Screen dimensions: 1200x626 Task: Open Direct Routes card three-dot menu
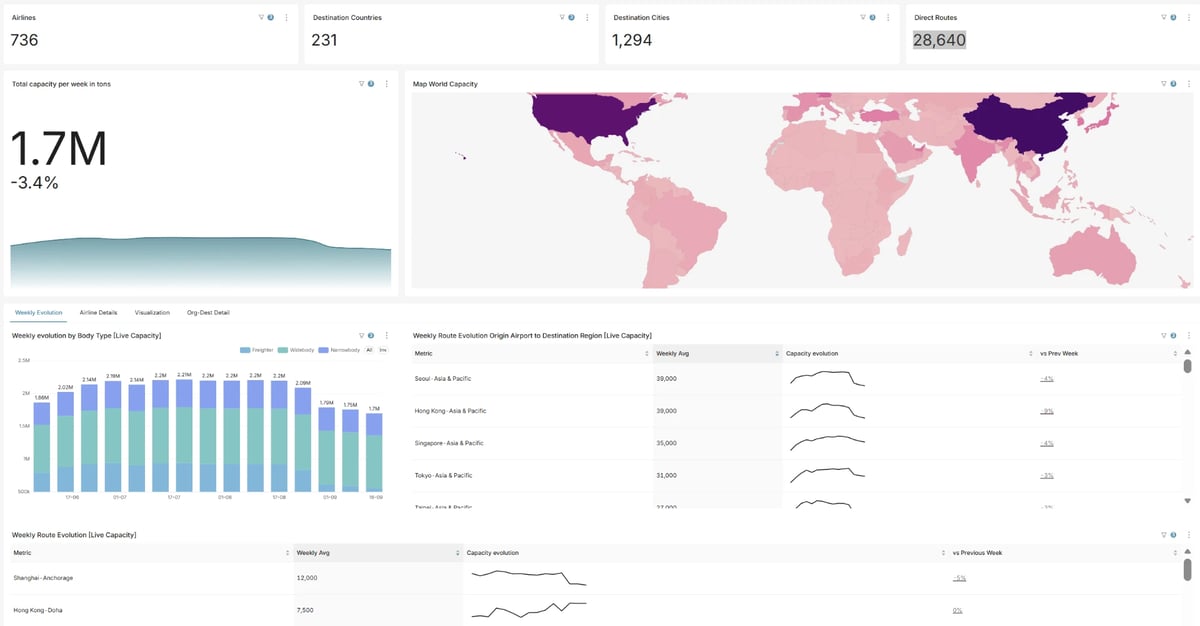[x=1189, y=17]
